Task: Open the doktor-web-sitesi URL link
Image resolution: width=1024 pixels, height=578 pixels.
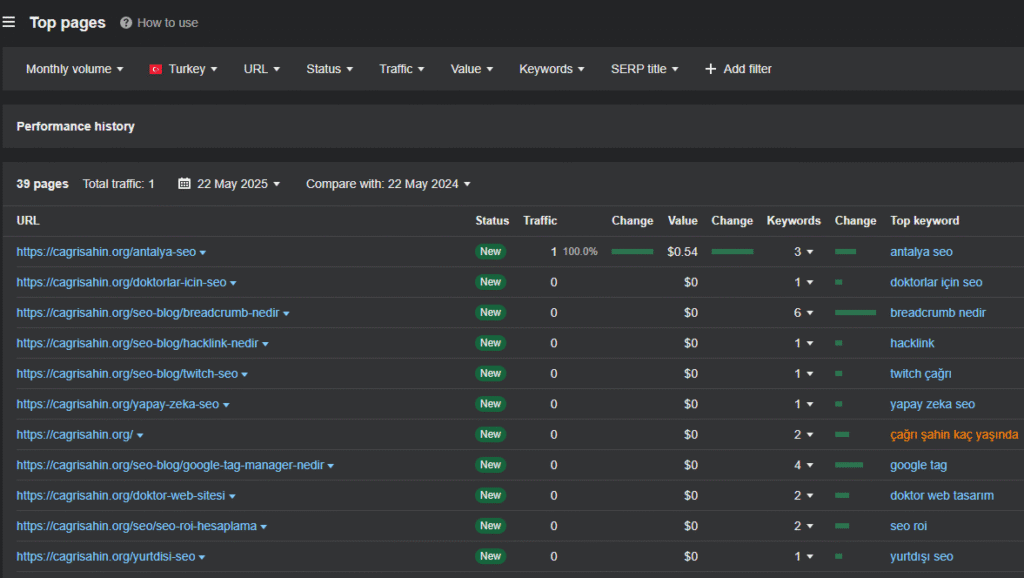Action: click(x=121, y=496)
